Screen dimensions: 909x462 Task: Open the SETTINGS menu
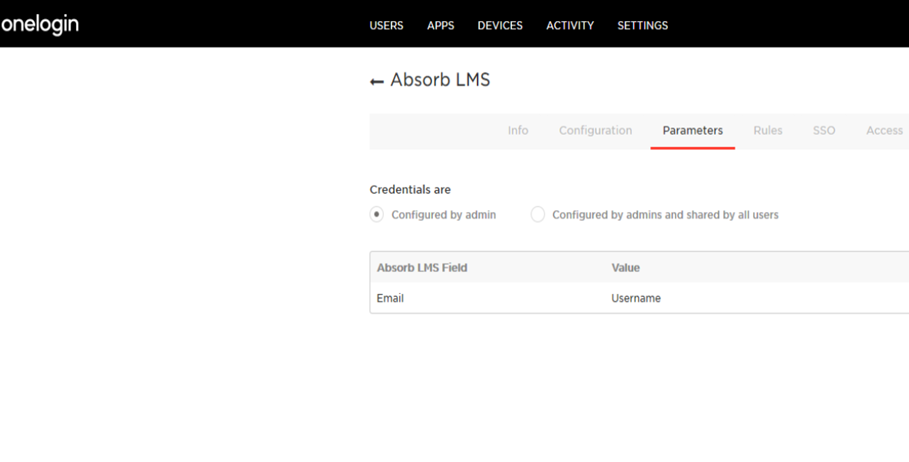(x=642, y=26)
